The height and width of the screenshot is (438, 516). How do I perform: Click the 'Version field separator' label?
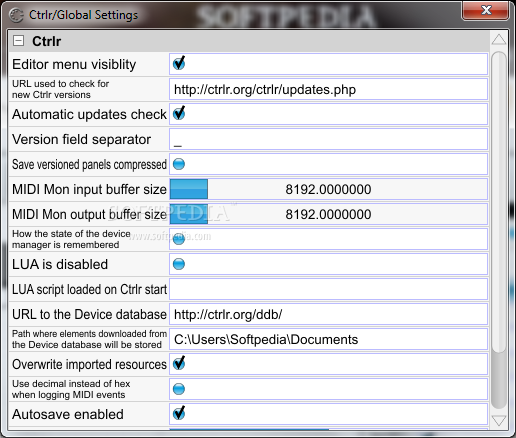81,139
